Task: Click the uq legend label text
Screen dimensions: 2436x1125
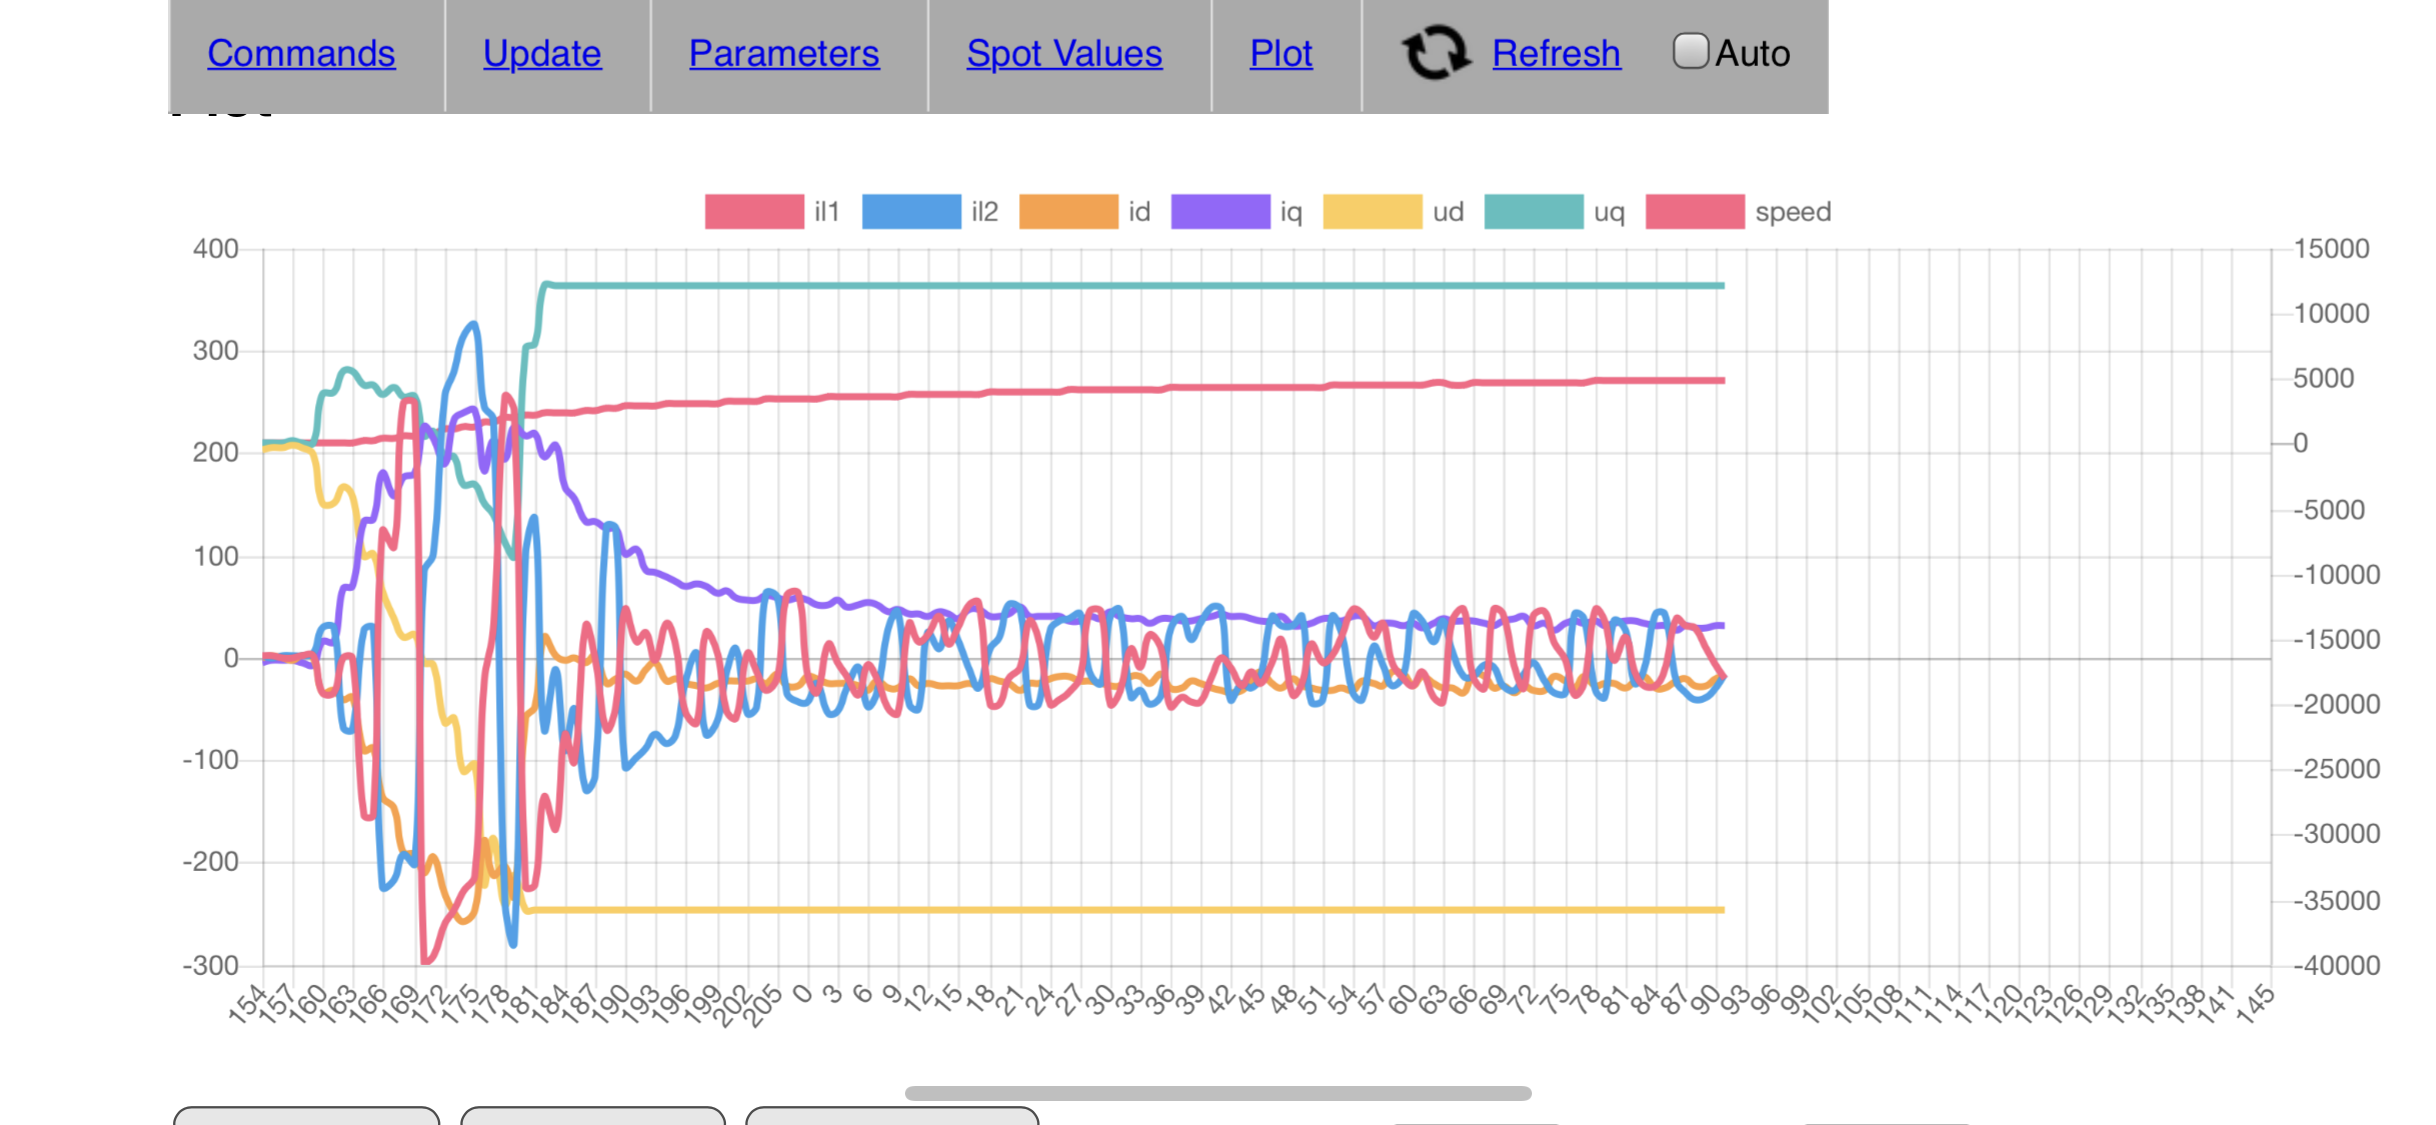Action: coord(1609,212)
